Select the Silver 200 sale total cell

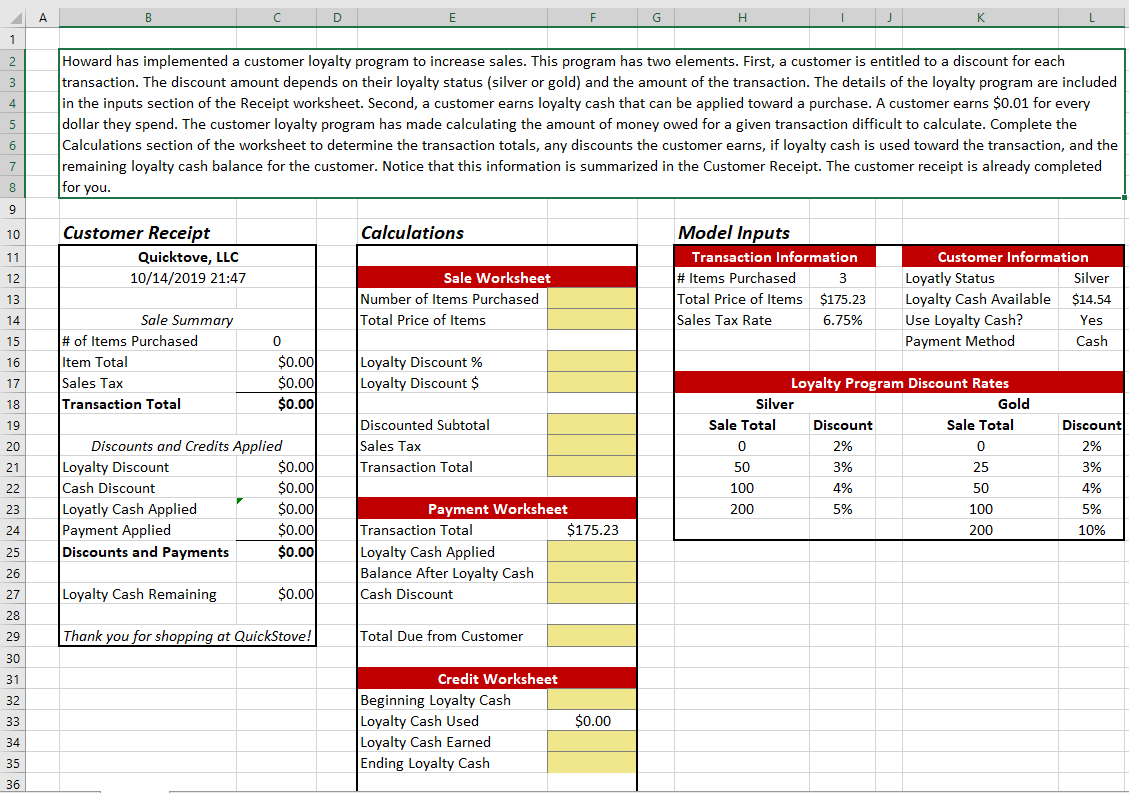742,509
